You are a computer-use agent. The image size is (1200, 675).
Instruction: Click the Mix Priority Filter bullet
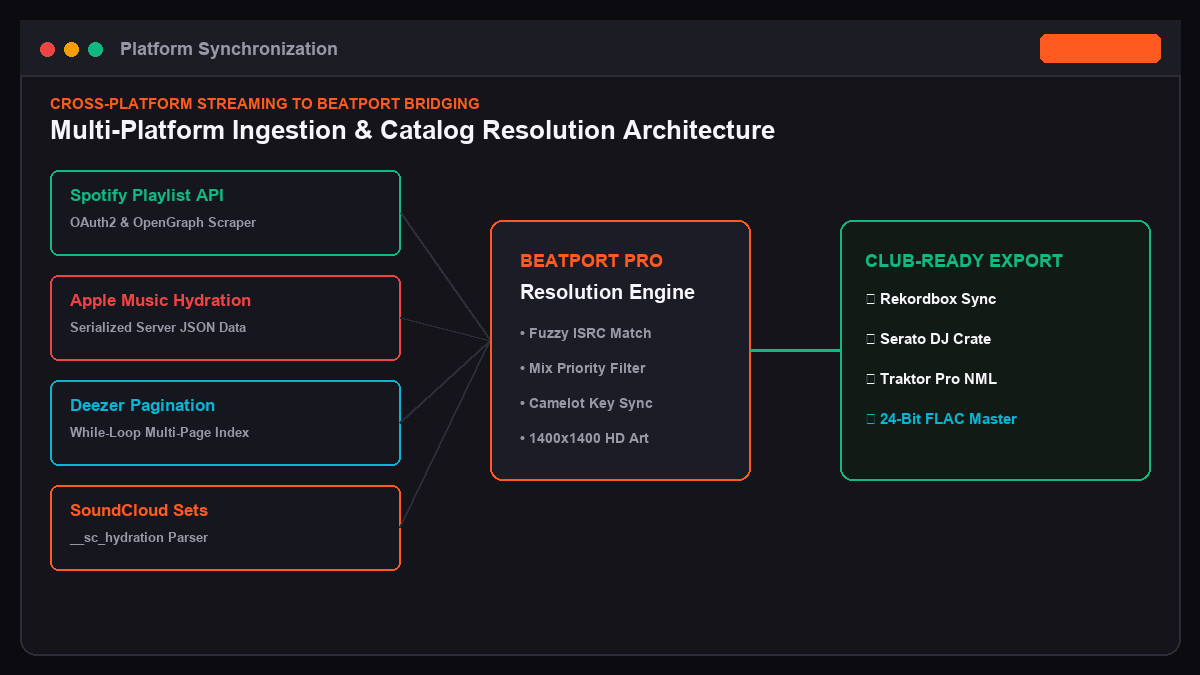[x=583, y=368]
